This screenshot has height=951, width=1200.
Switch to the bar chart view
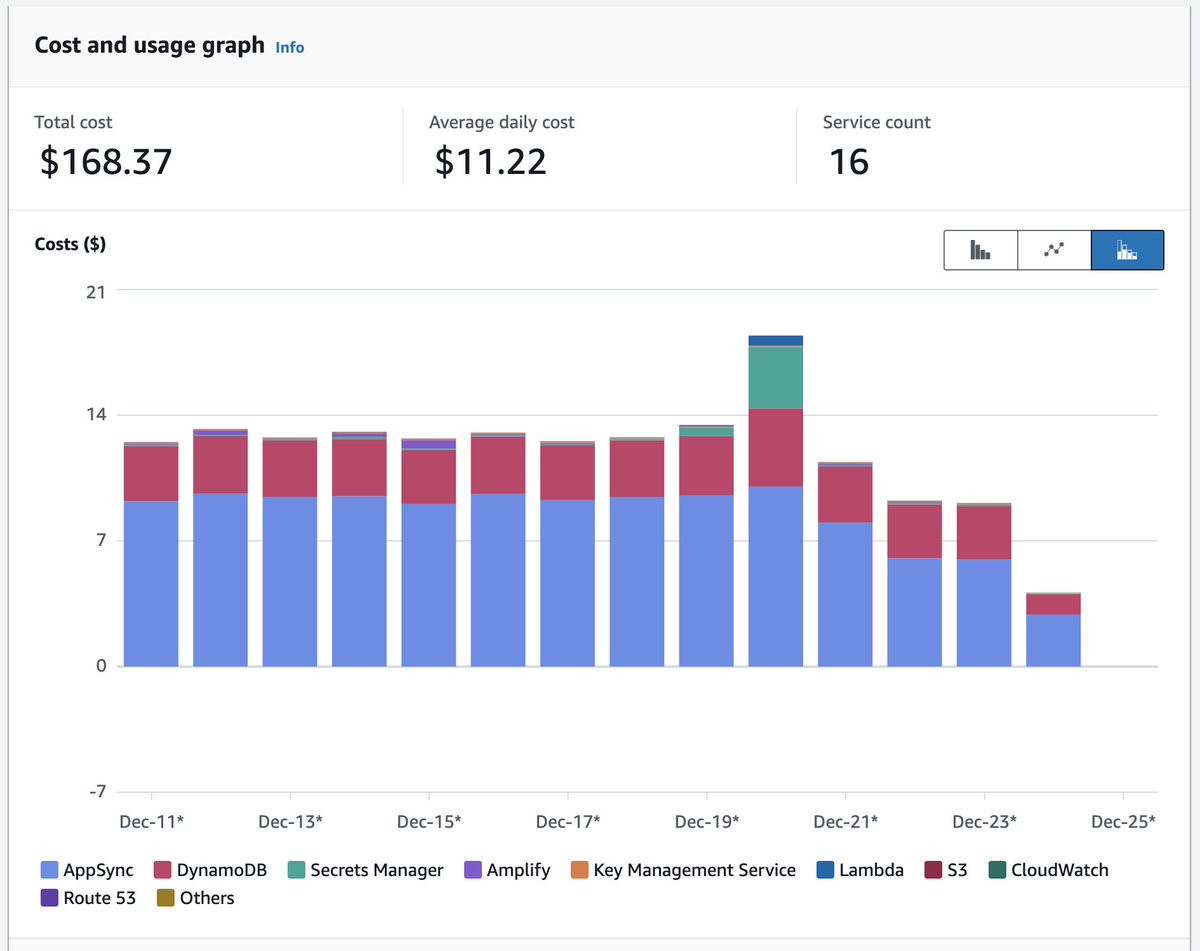pos(981,250)
